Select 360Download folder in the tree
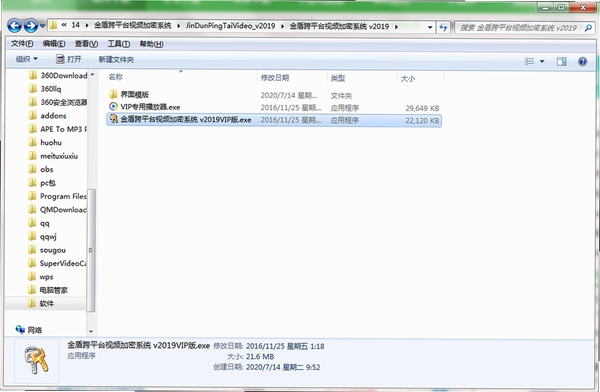 pos(58,75)
